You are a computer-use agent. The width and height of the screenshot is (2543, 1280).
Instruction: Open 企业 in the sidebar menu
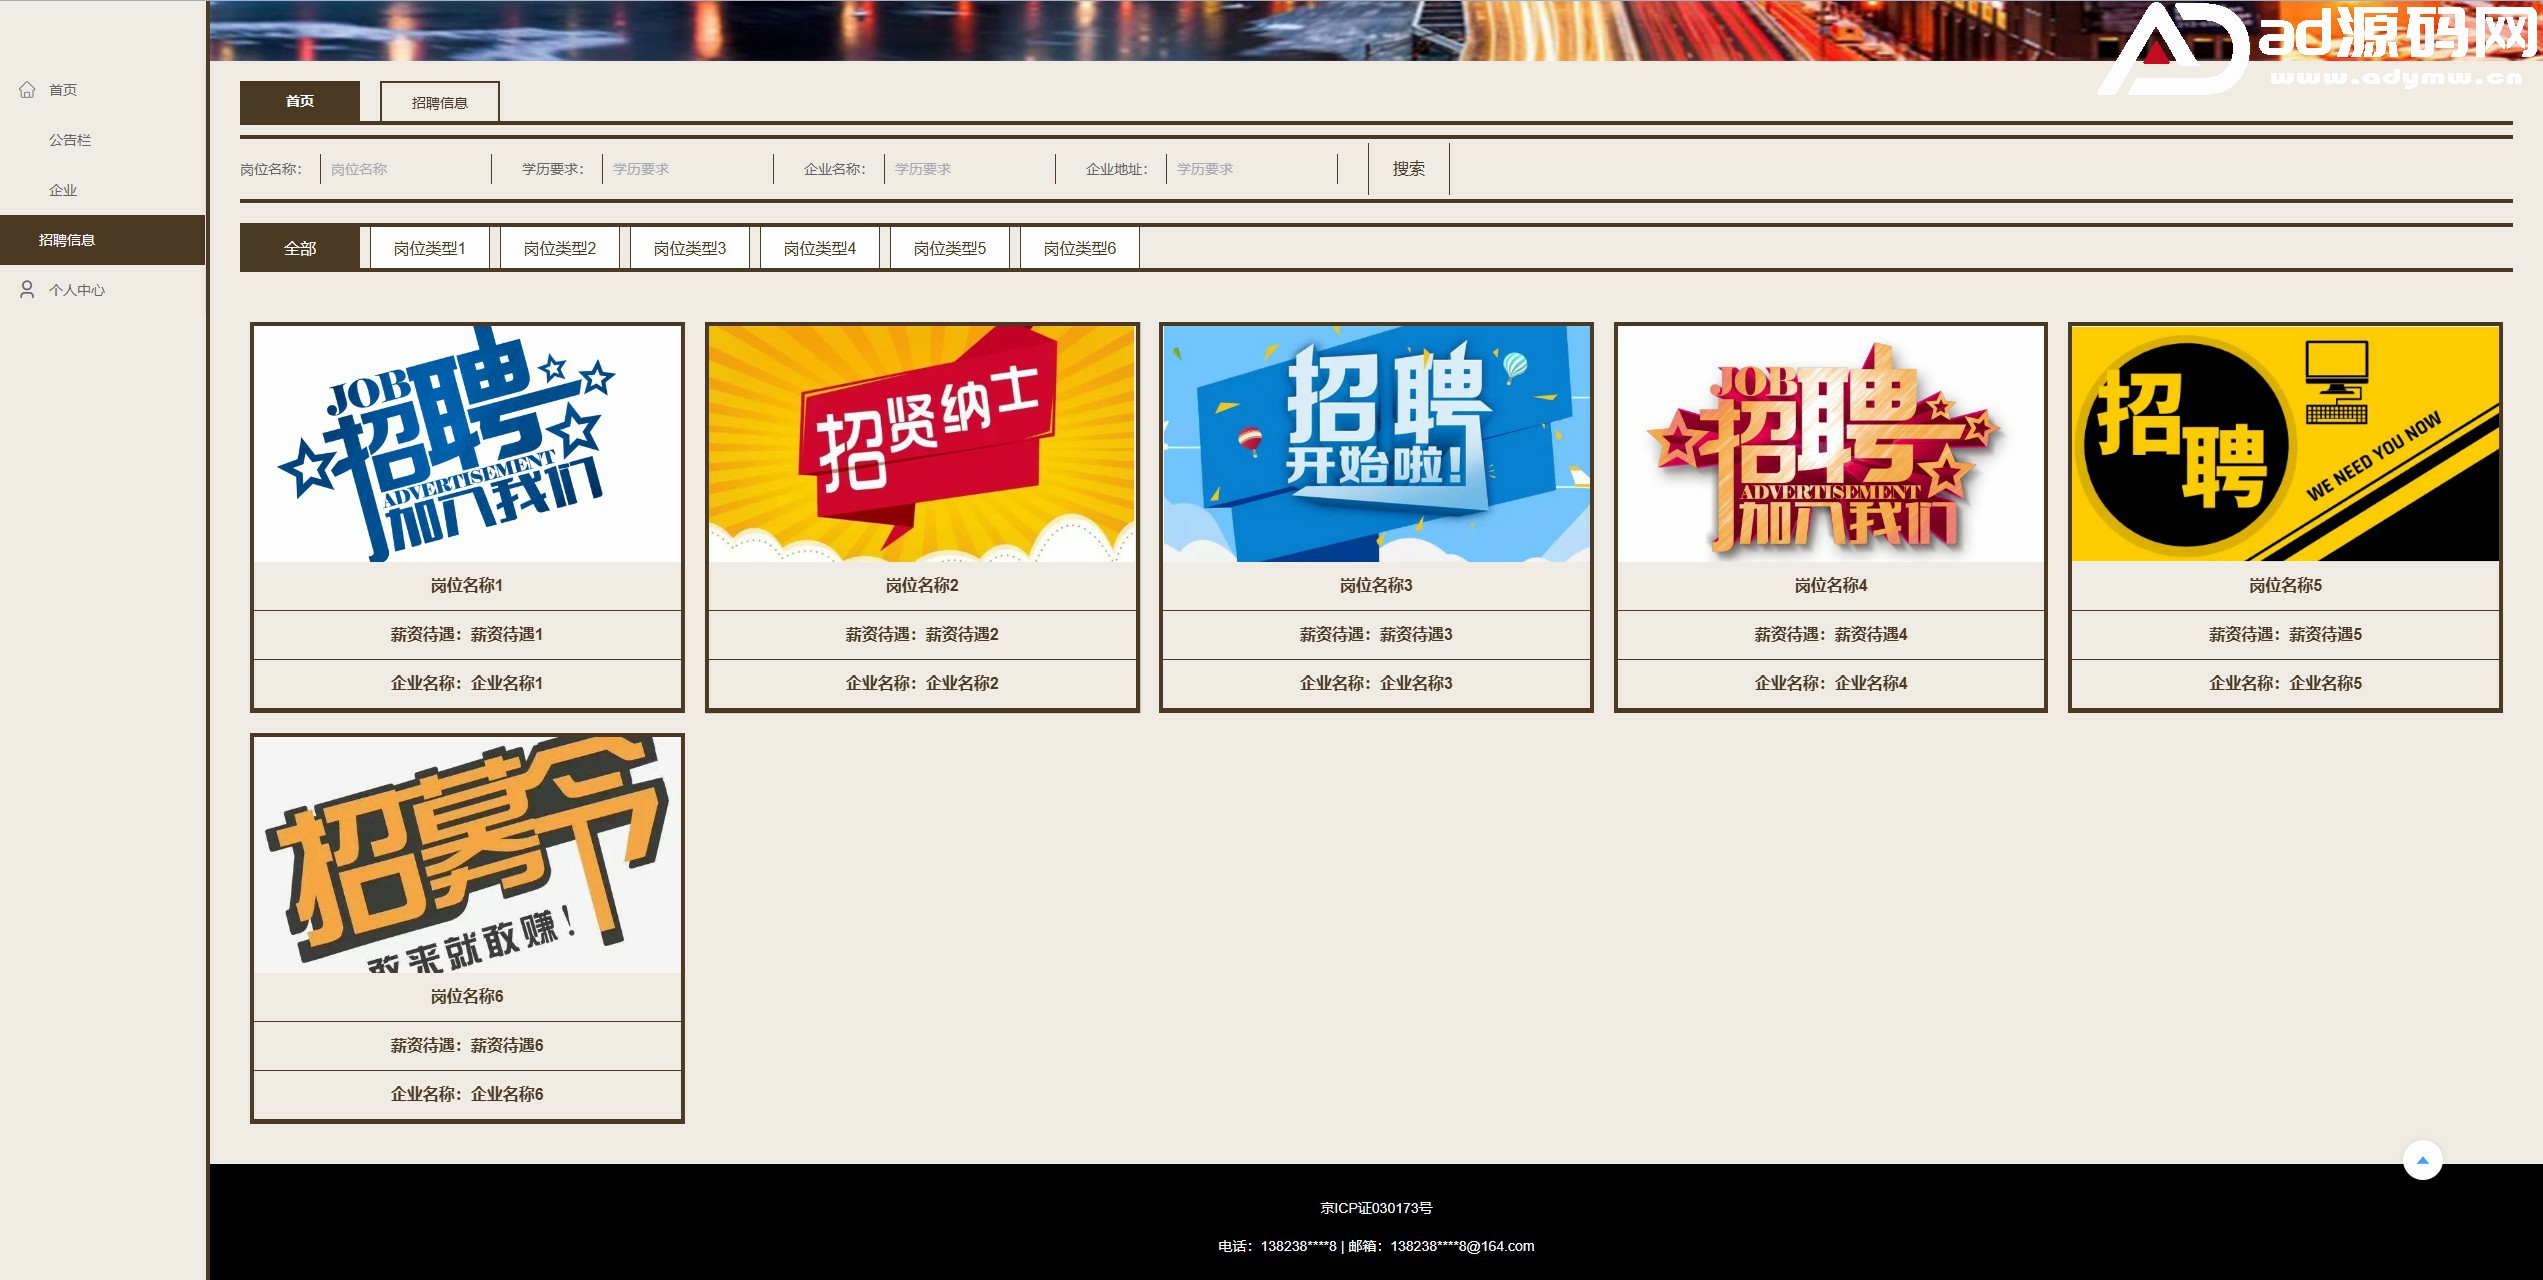click(x=63, y=190)
